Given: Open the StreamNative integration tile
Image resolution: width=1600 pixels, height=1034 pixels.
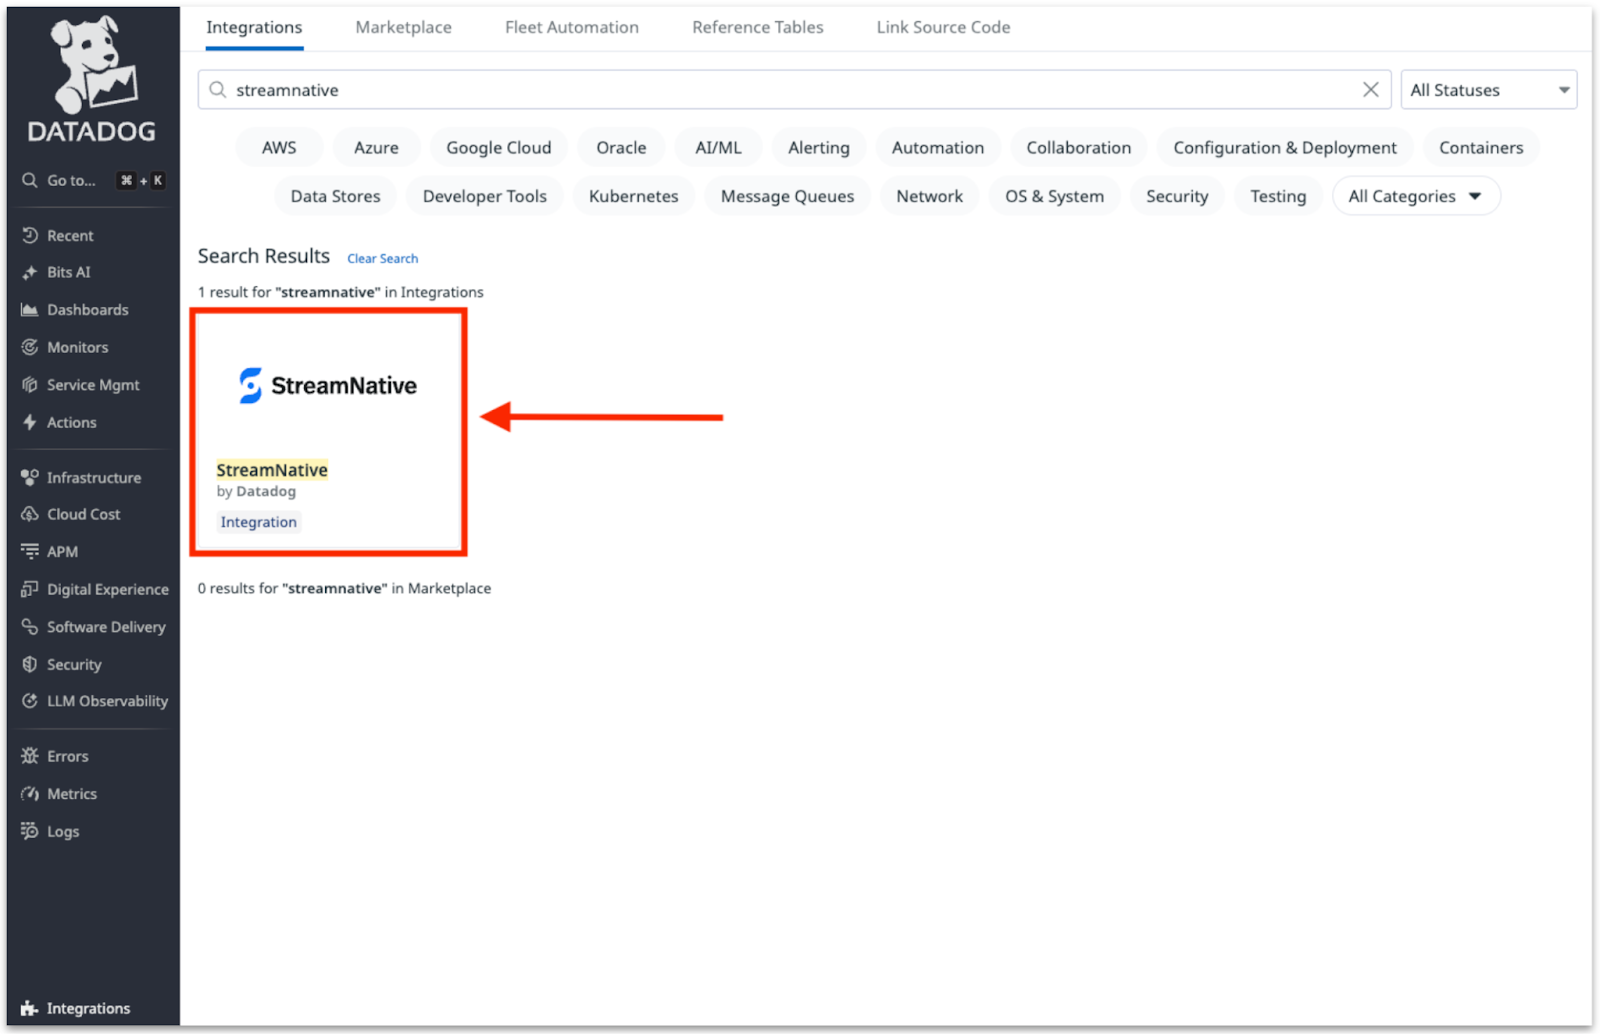Looking at the screenshot, I should 328,430.
